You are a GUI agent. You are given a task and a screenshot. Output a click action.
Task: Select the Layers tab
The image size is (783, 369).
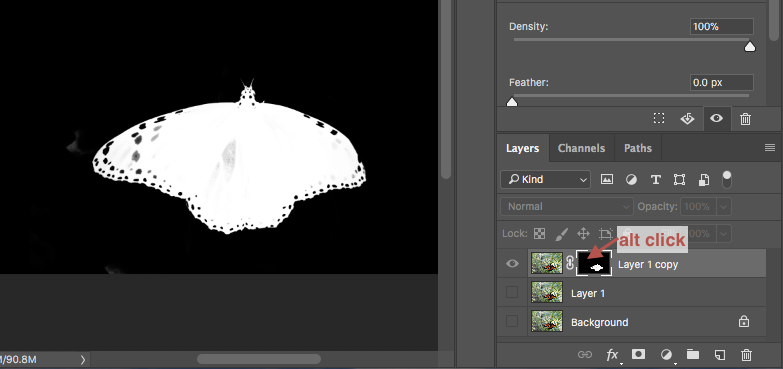tap(522, 148)
